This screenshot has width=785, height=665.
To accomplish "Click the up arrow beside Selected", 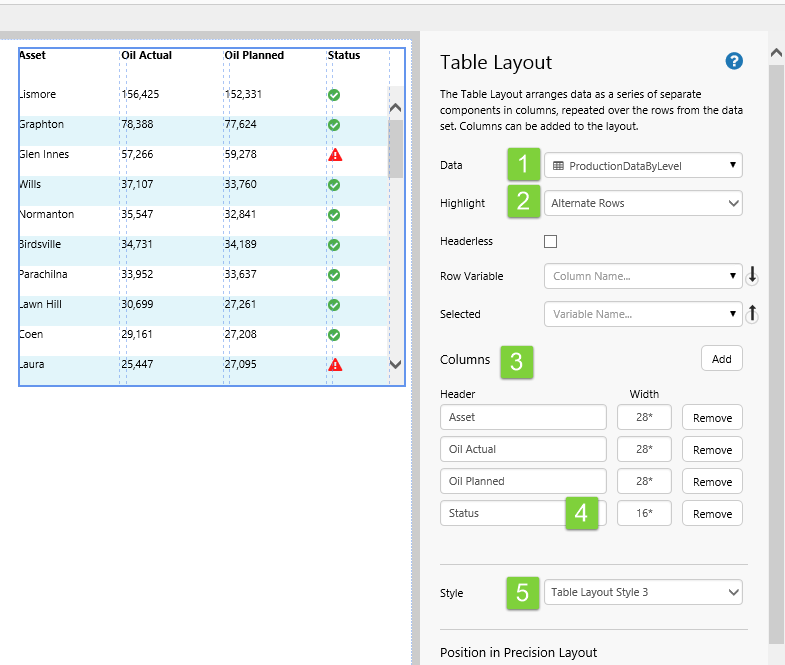I will [x=752, y=314].
